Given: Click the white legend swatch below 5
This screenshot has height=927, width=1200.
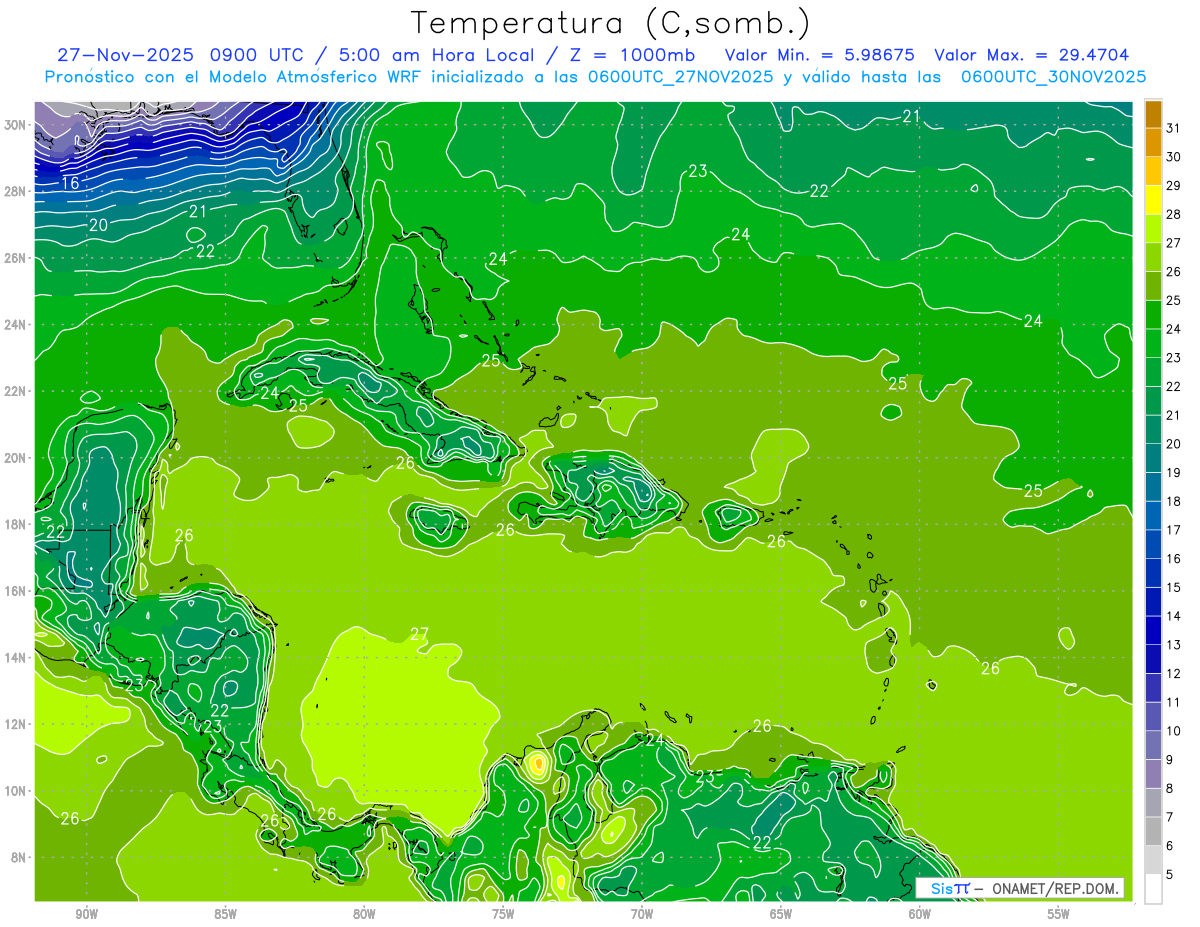Looking at the screenshot, I should pos(1153,889).
